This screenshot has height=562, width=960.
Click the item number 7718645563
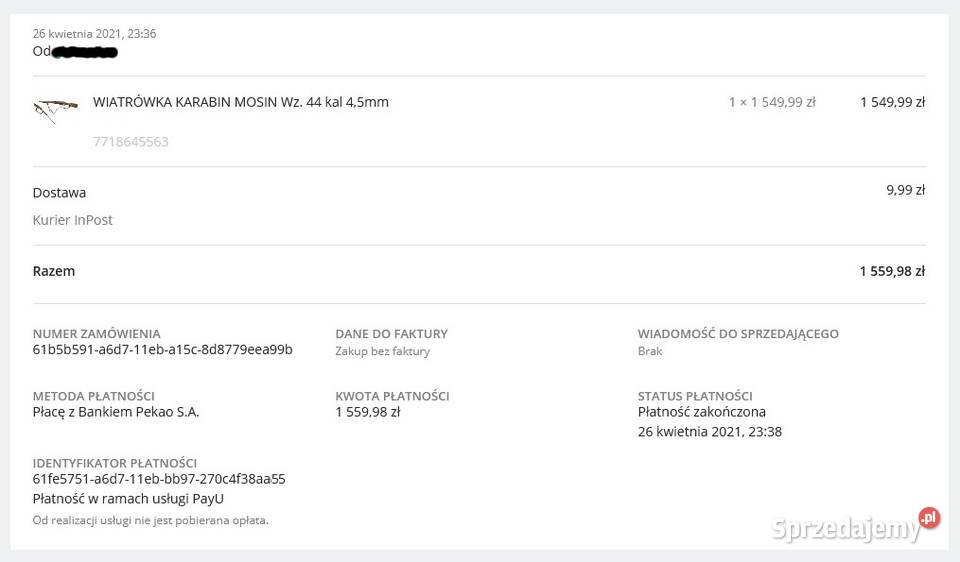point(131,142)
